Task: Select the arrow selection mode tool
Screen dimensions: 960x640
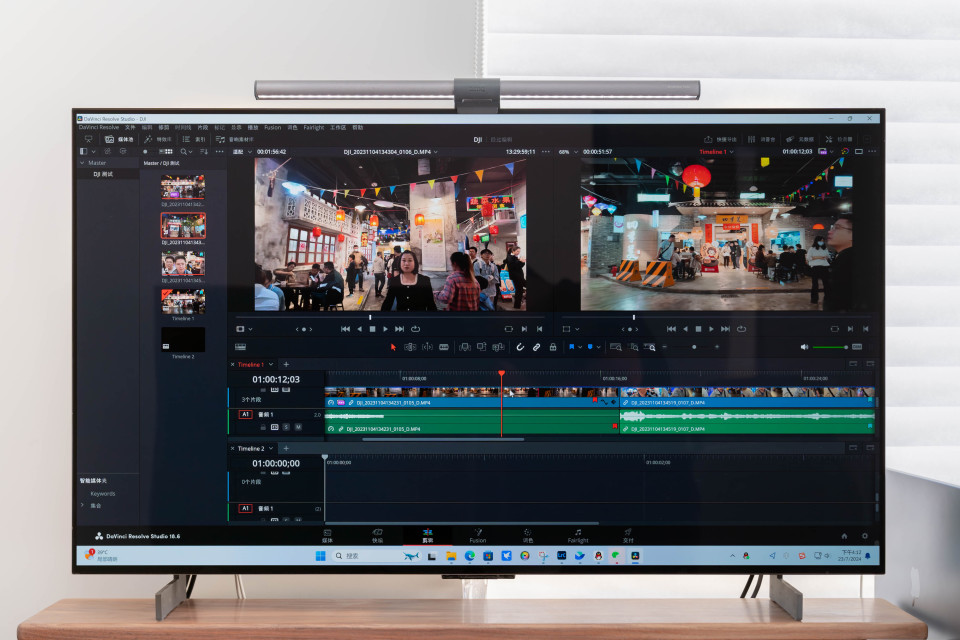Action: tap(393, 347)
